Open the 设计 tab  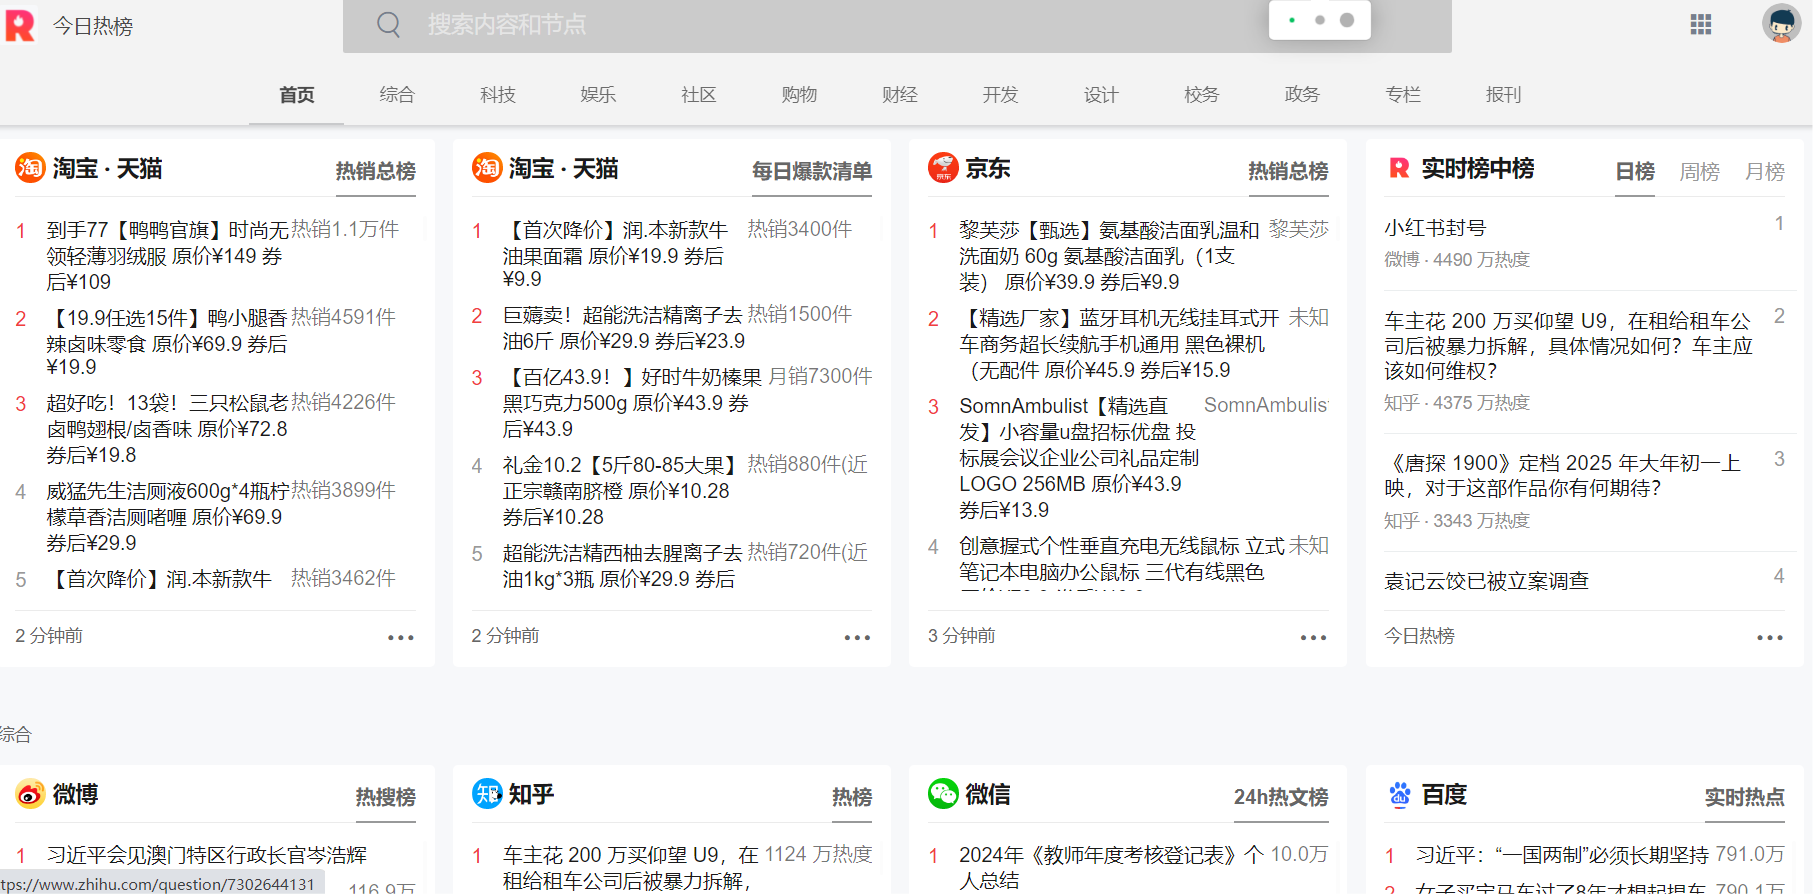coord(1101,95)
